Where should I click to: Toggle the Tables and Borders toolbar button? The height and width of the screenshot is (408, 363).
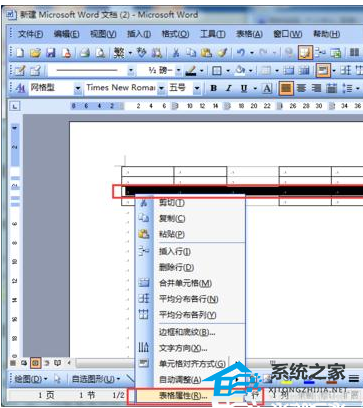point(305,53)
